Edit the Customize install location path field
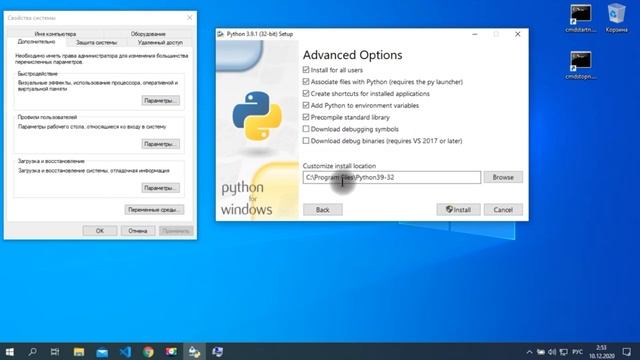This screenshot has width=640, height=360. click(x=392, y=177)
